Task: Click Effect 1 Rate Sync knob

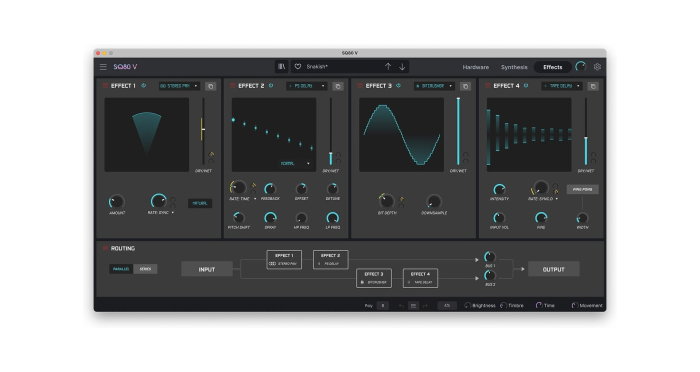Action: tap(158, 201)
